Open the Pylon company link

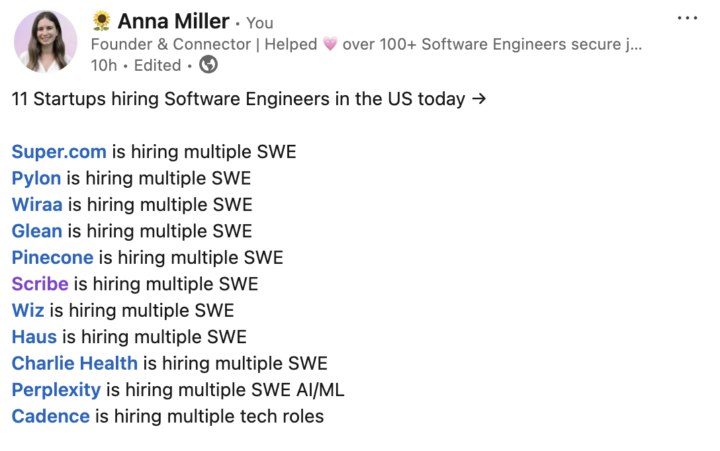[x=36, y=178]
